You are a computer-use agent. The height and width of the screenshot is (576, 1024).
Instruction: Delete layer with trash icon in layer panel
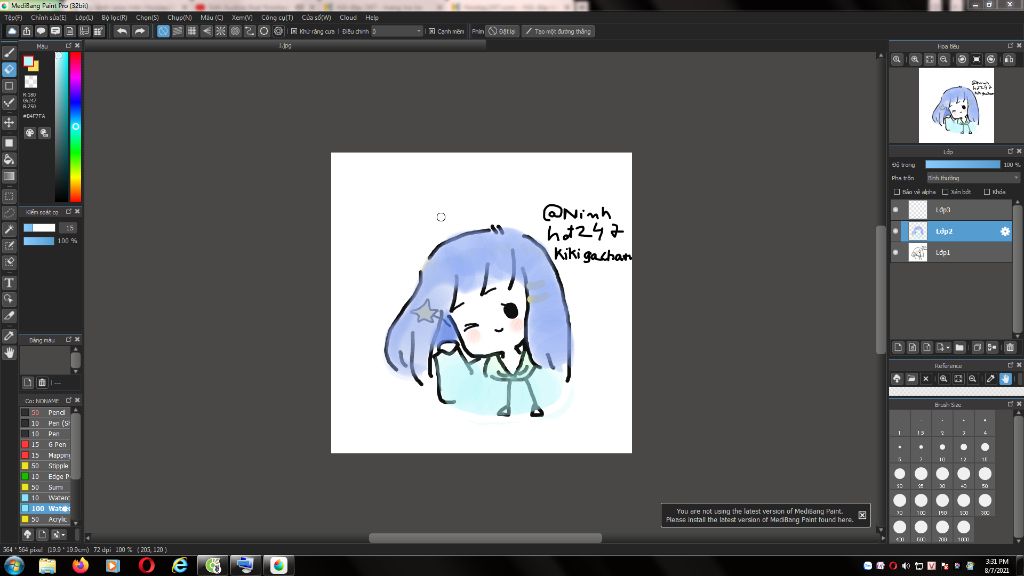(1010, 347)
